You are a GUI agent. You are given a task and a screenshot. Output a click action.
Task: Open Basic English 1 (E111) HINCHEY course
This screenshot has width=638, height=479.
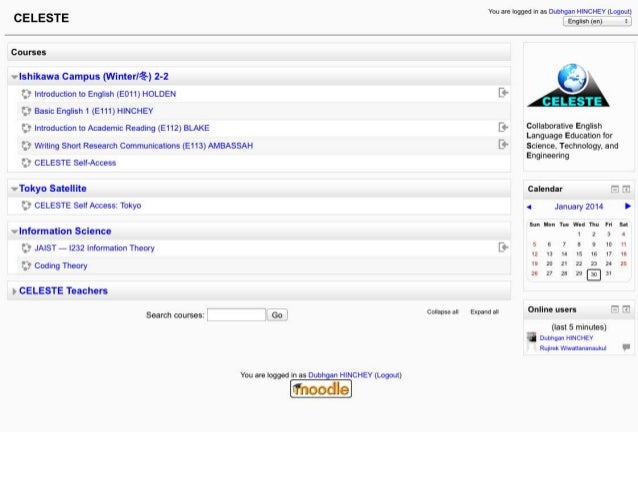pos(94,111)
